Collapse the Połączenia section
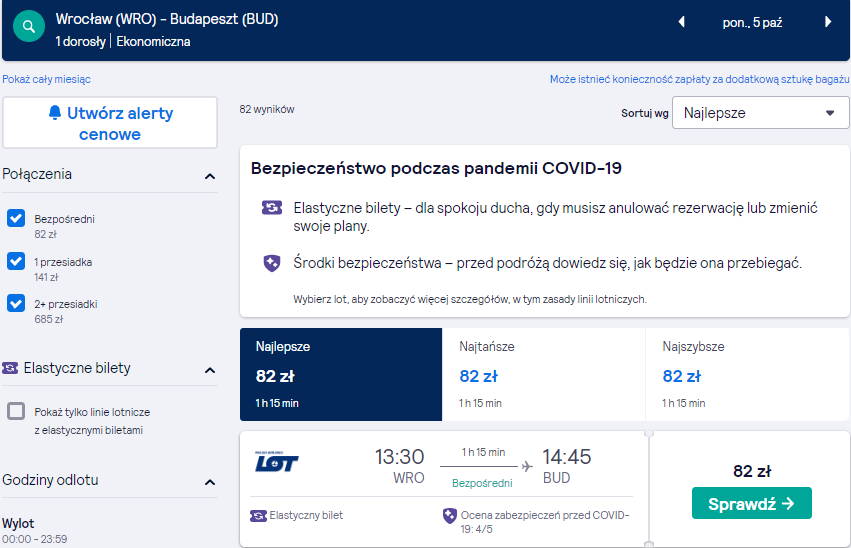 tap(210, 176)
